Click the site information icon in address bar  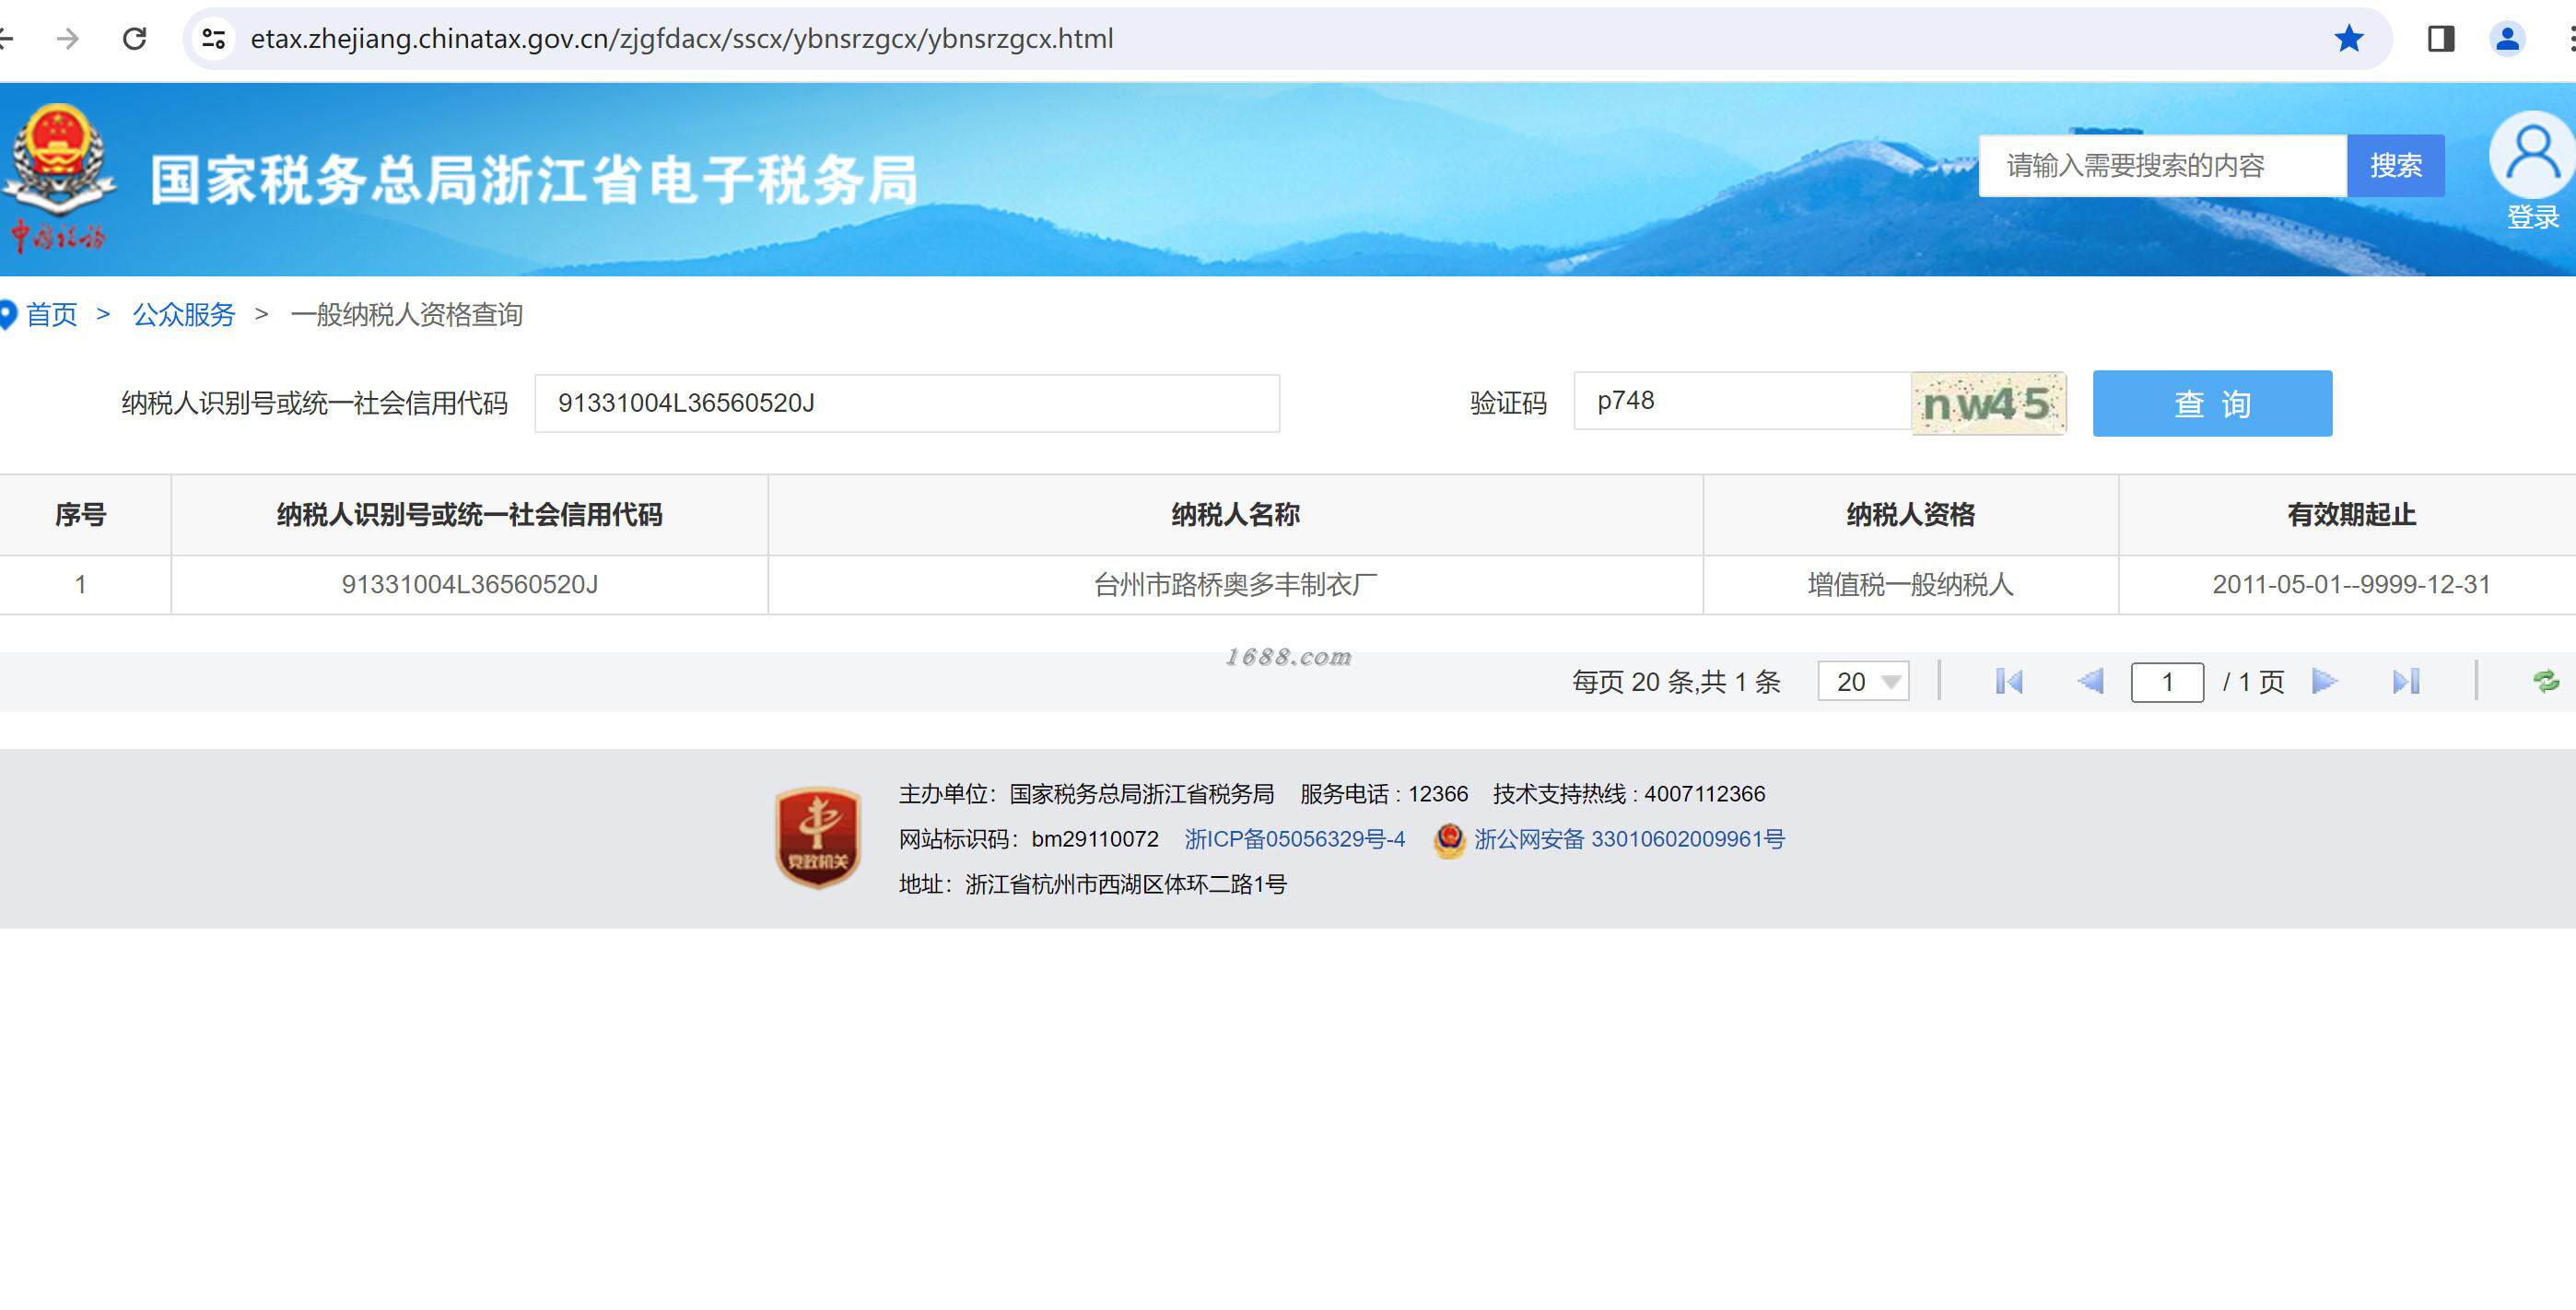coord(213,39)
